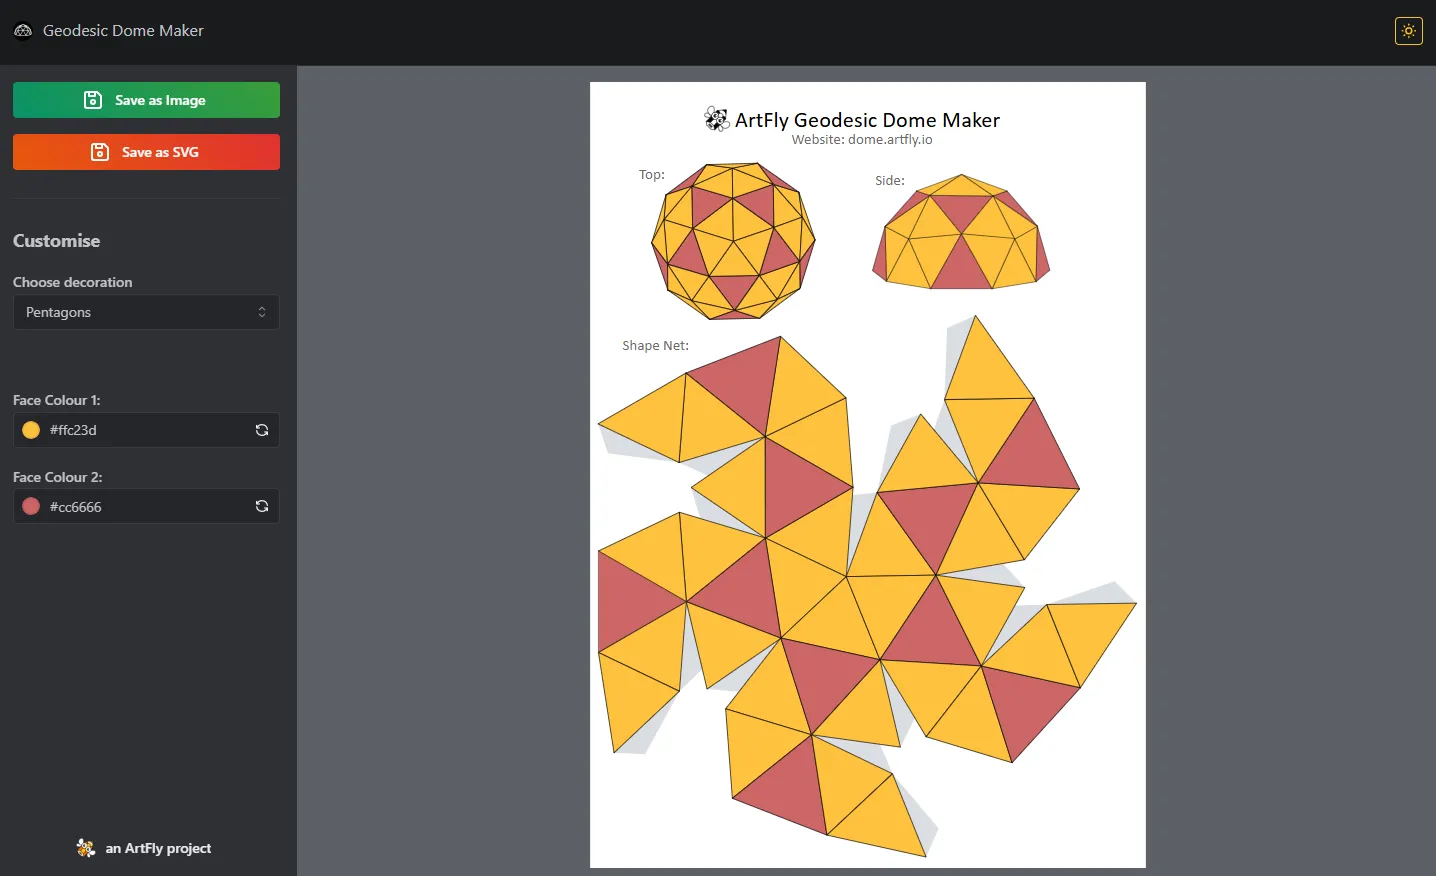Open the 'an ArtFly project' link
This screenshot has height=876, width=1436.
tap(158, 848)
